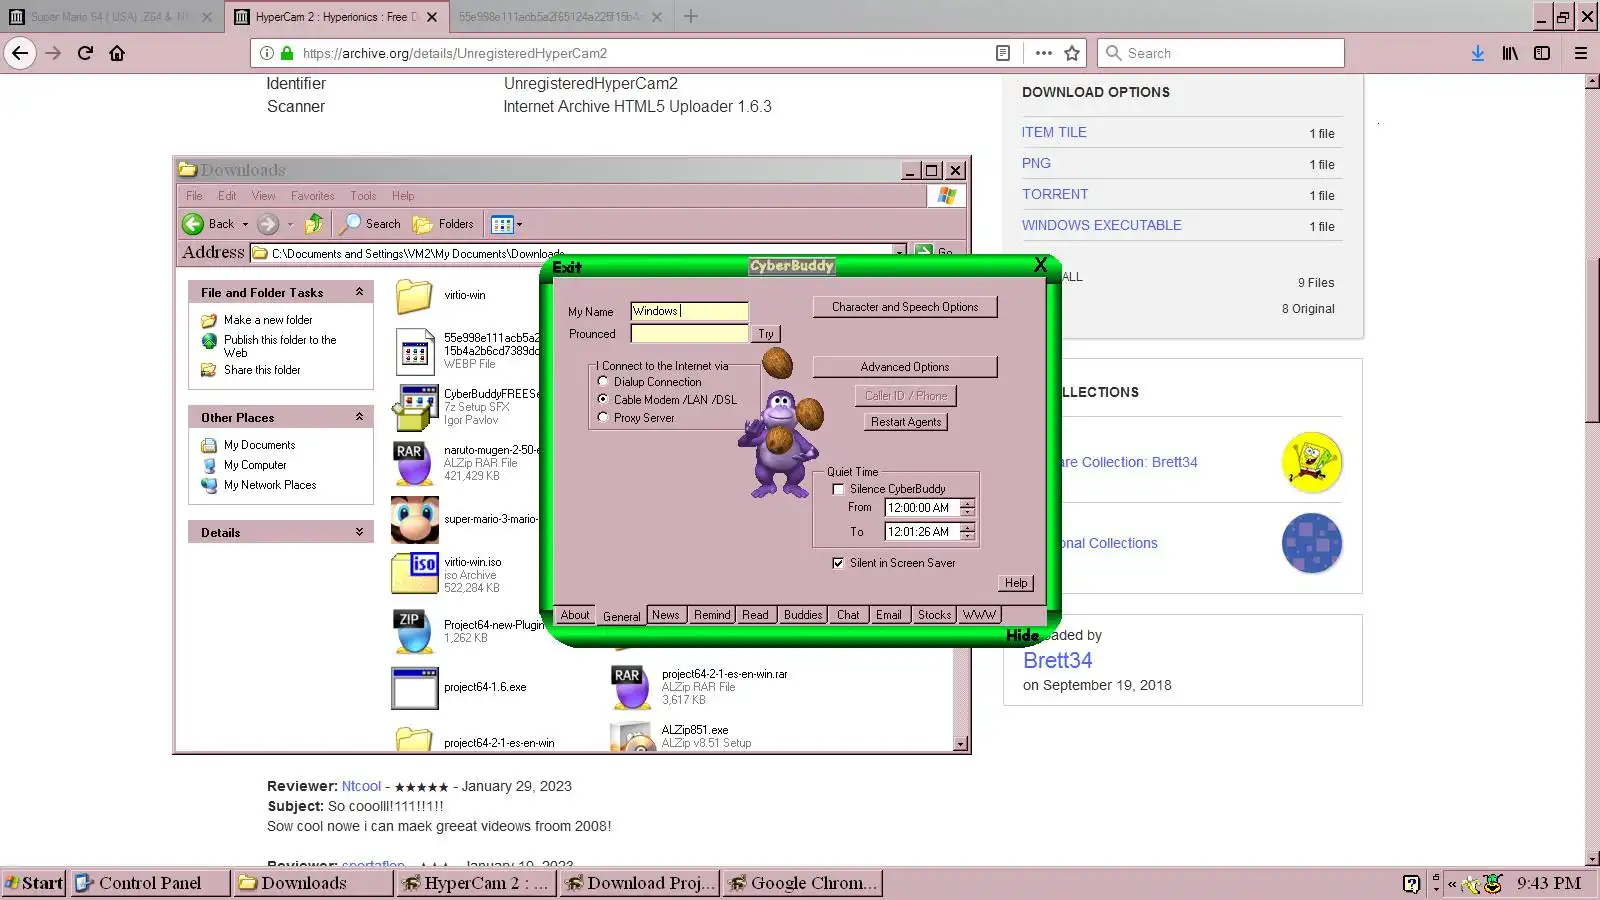Open Make a new folder task
This screenshot has width=1600, height=900.
coord(268,320)
